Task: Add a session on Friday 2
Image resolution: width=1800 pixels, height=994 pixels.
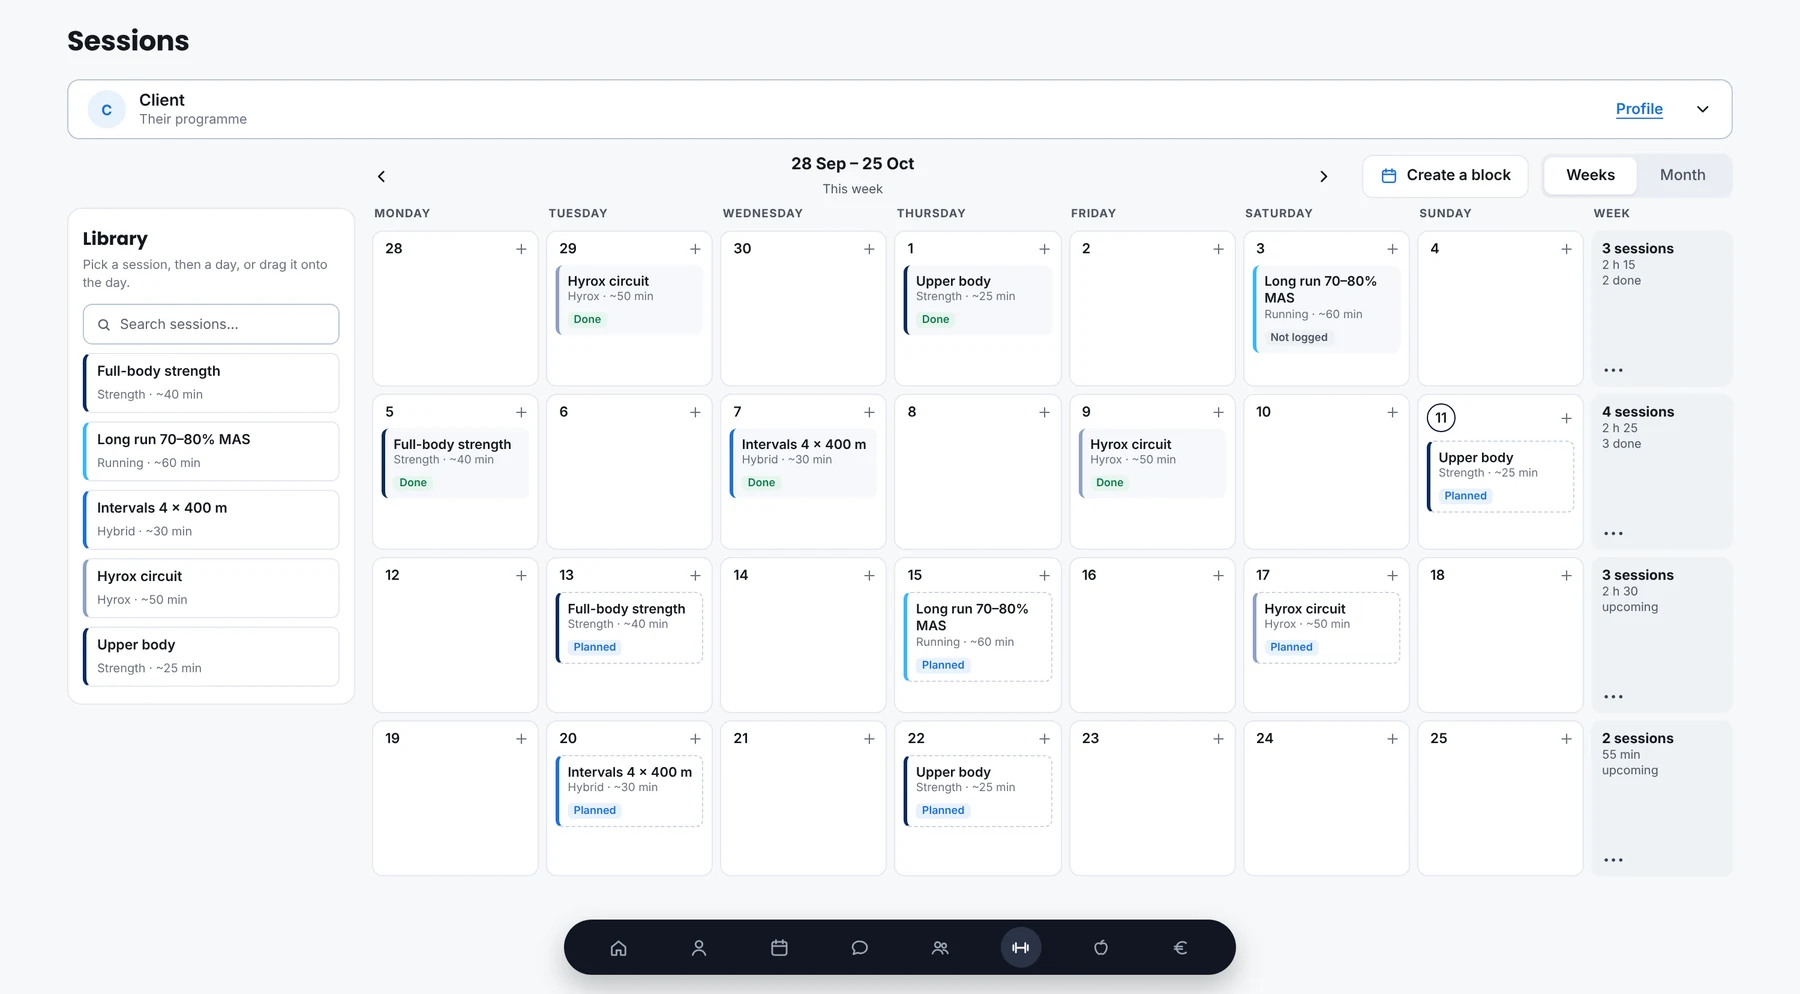Action: pyautogui.click(x=1218, y=249)
